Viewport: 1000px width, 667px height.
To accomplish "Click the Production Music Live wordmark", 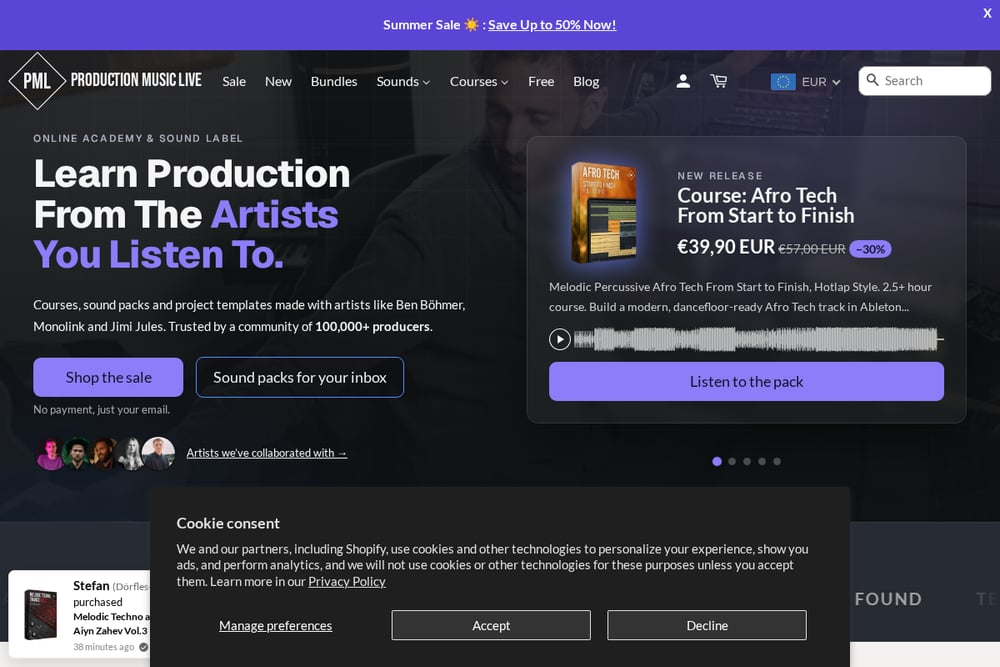I will click(x=136, y=80).
